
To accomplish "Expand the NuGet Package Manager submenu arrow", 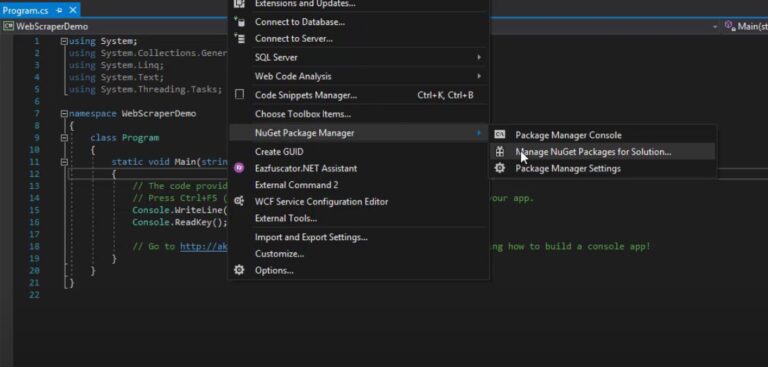I will (x=479, y=133).
